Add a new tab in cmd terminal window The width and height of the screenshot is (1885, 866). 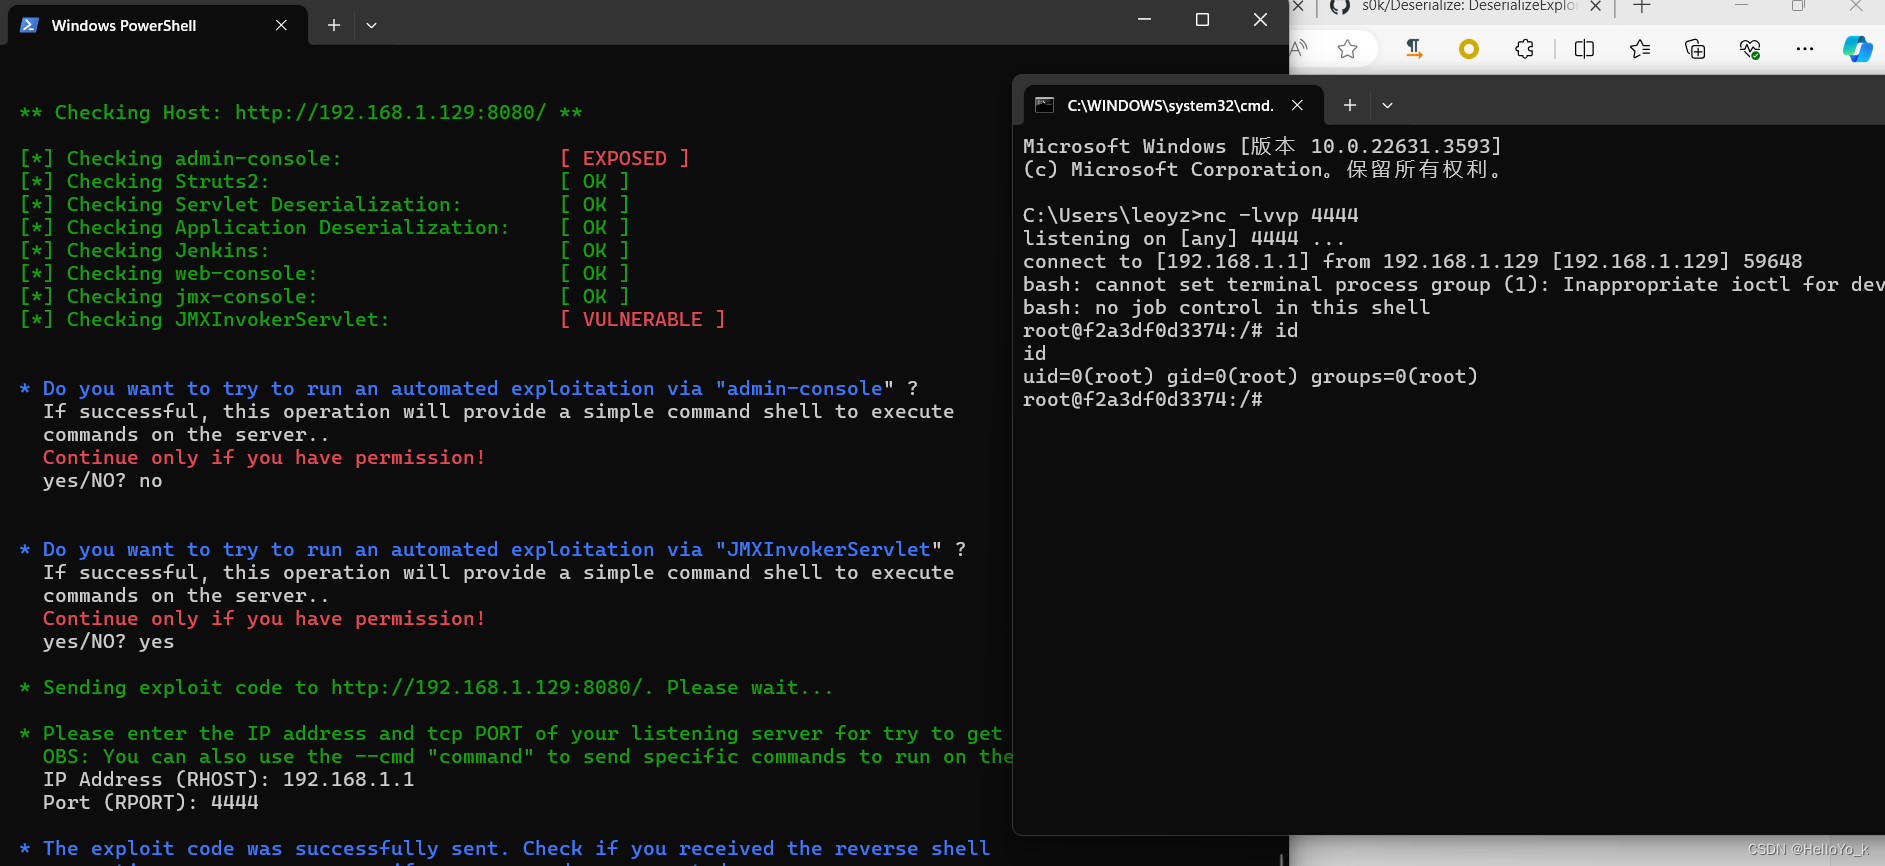click(x=1349, y=105)
